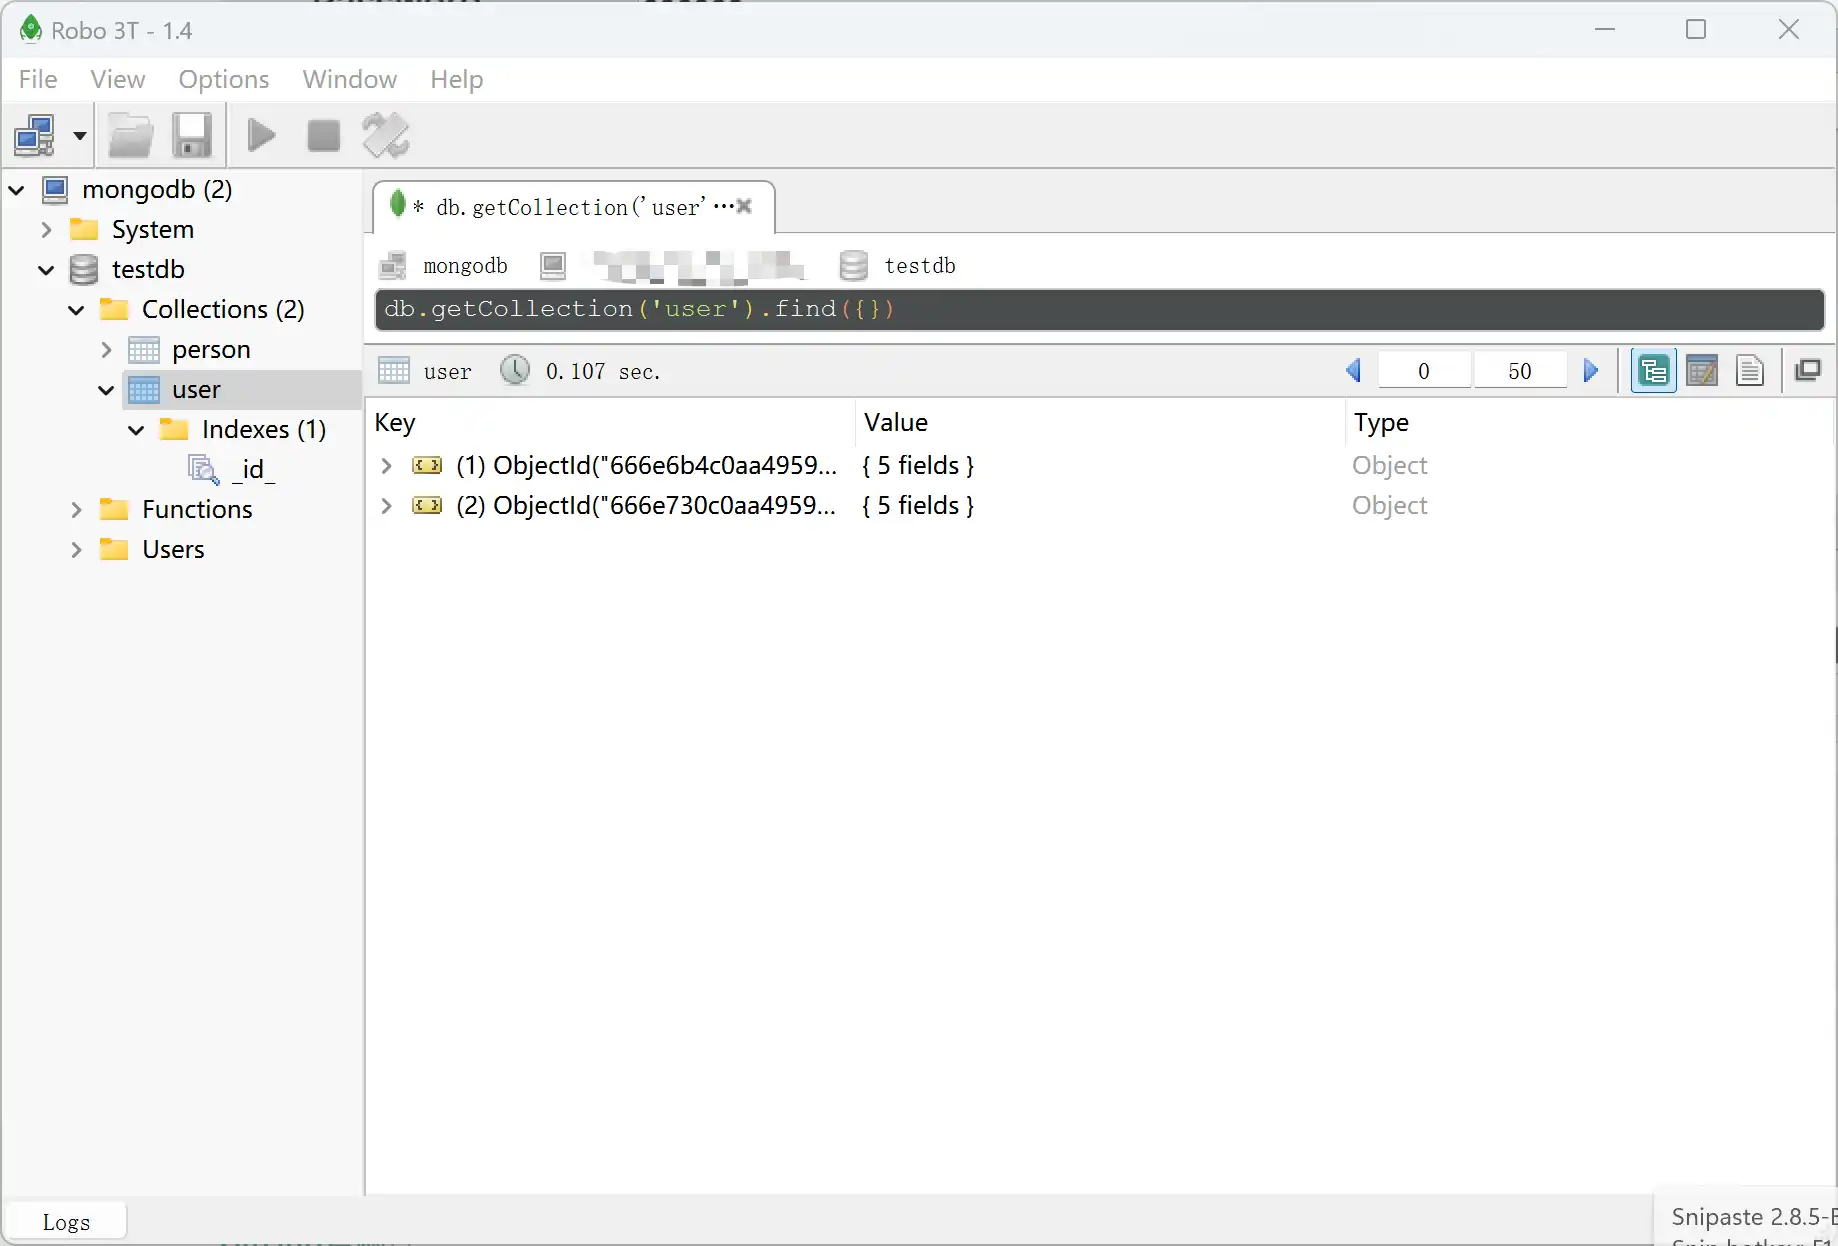Select the Indexes (1) folder

pyautogui.click(x=264, y=429)
